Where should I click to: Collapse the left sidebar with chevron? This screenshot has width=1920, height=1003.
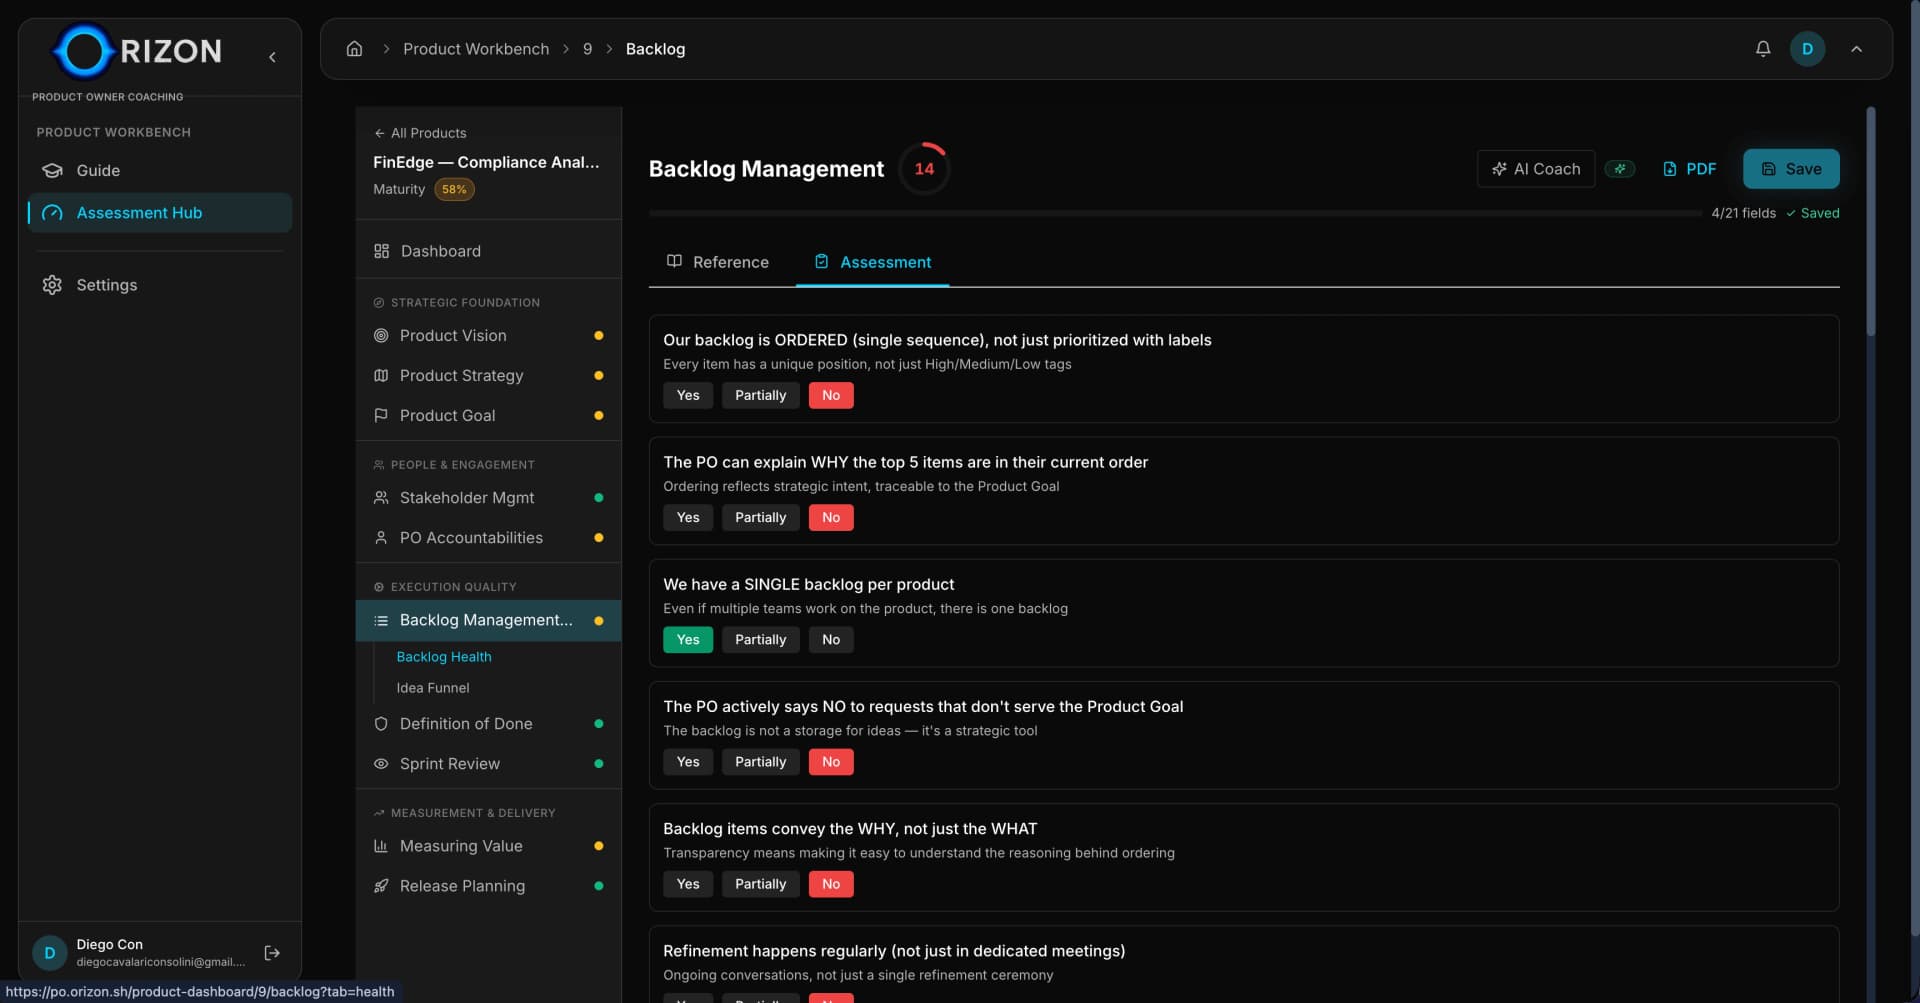coord(272,57)
